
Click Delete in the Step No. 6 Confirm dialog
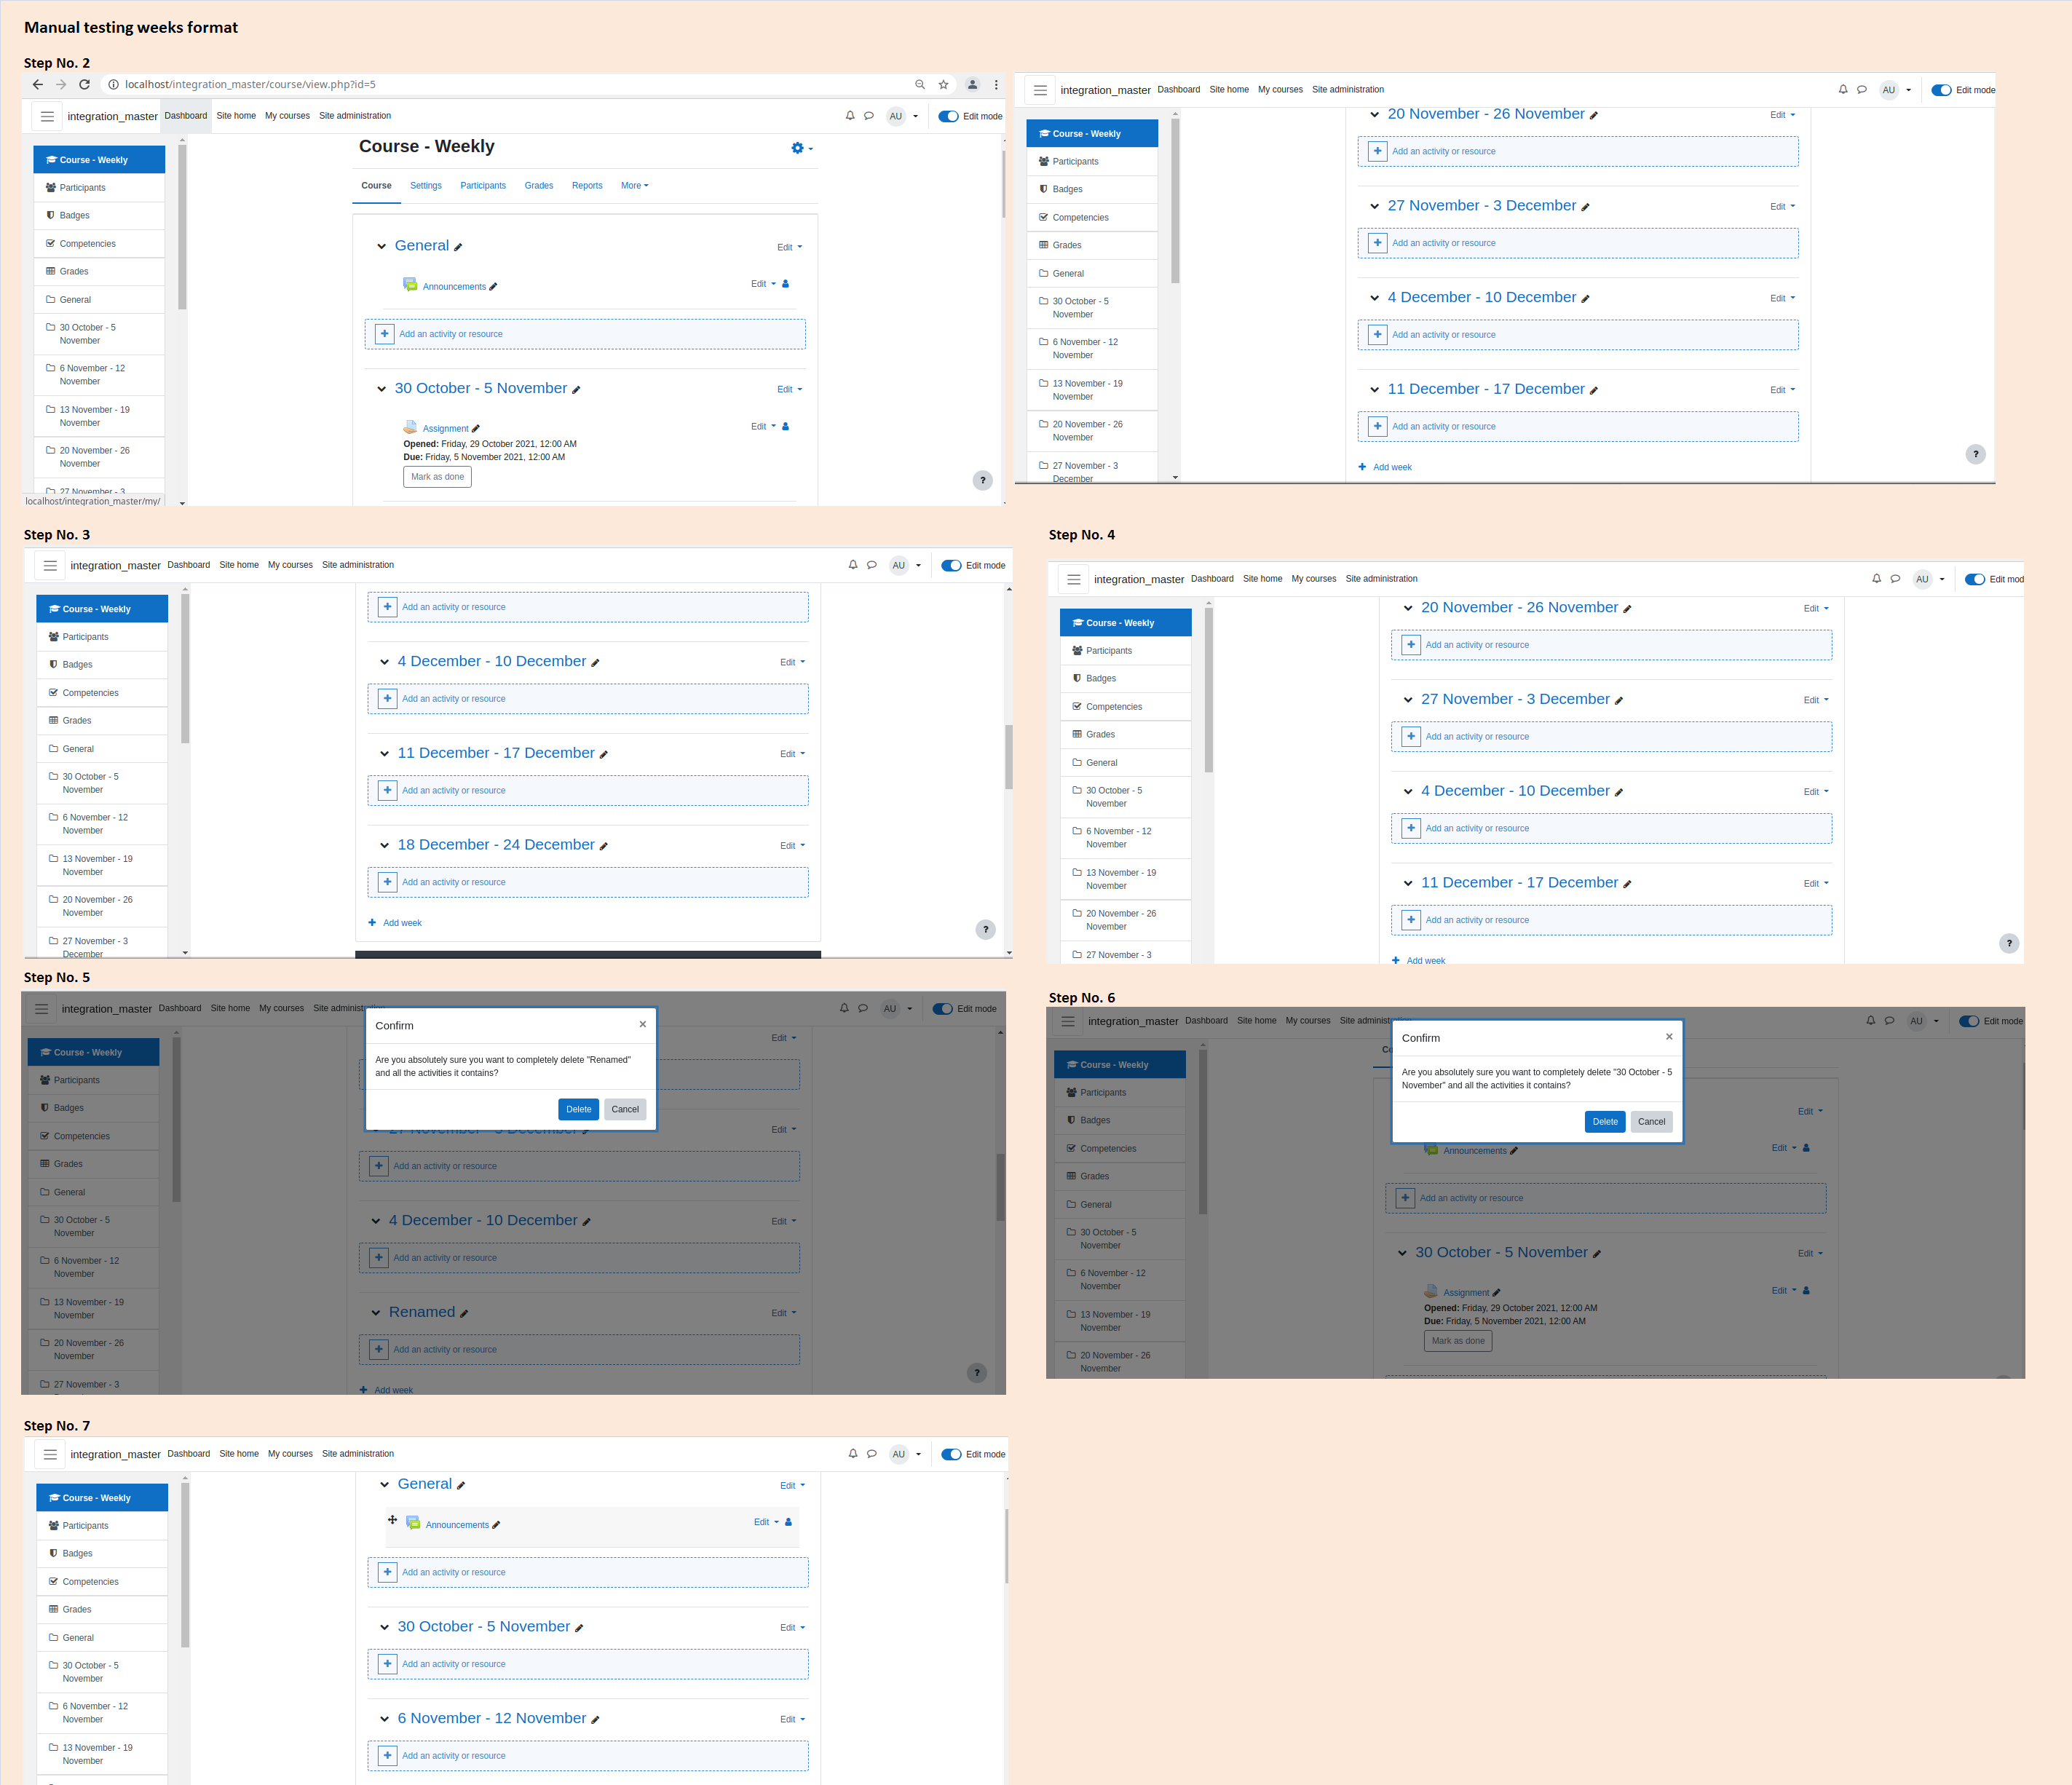pyautogui.click(x=1605, y=1122)
